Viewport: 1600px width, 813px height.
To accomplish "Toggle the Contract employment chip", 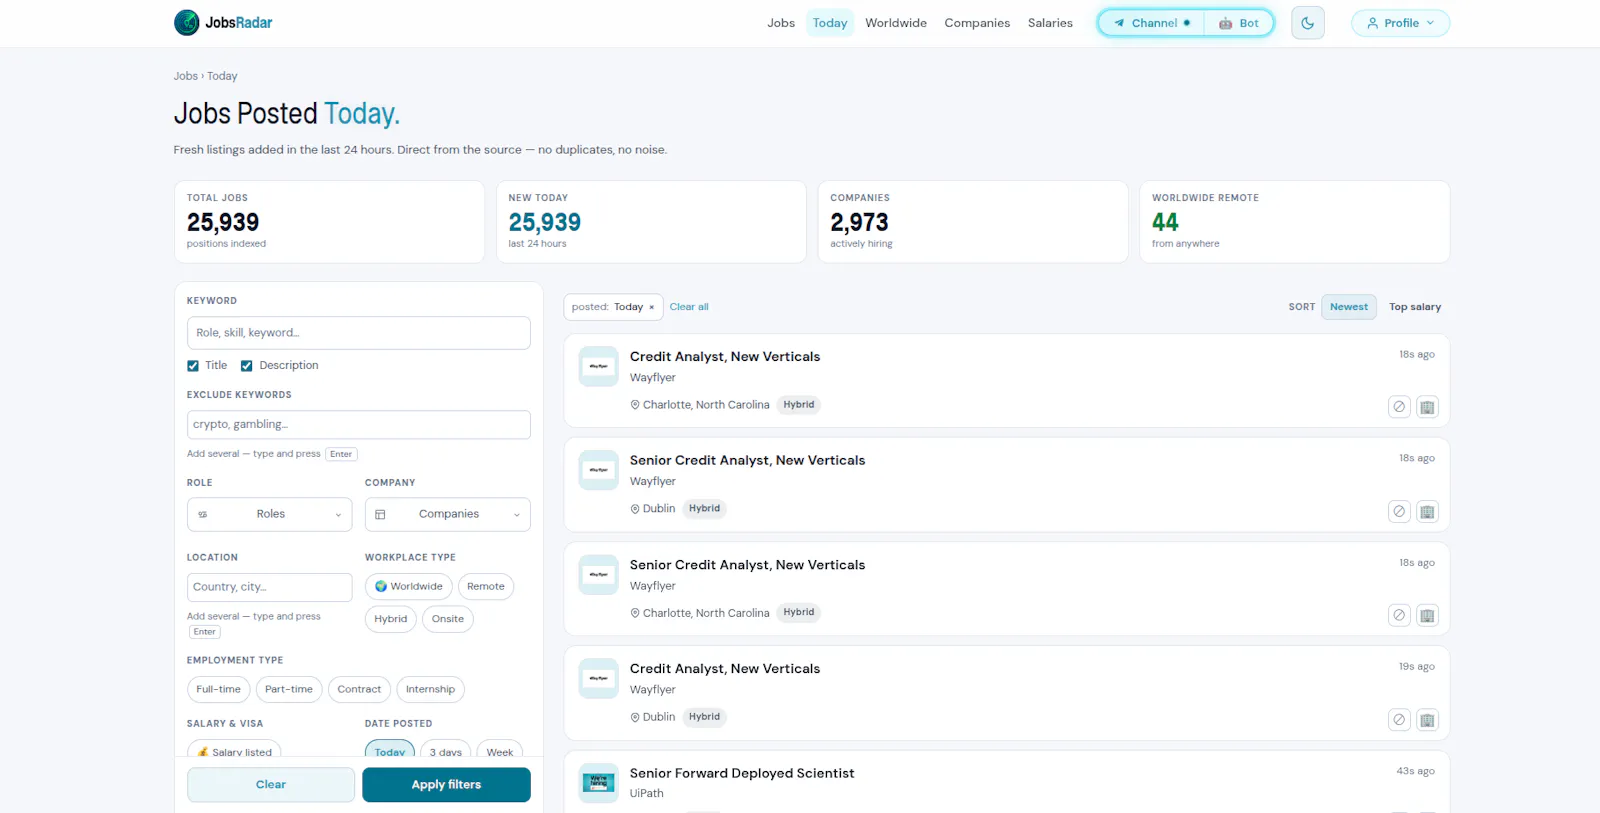I will 359,689.
